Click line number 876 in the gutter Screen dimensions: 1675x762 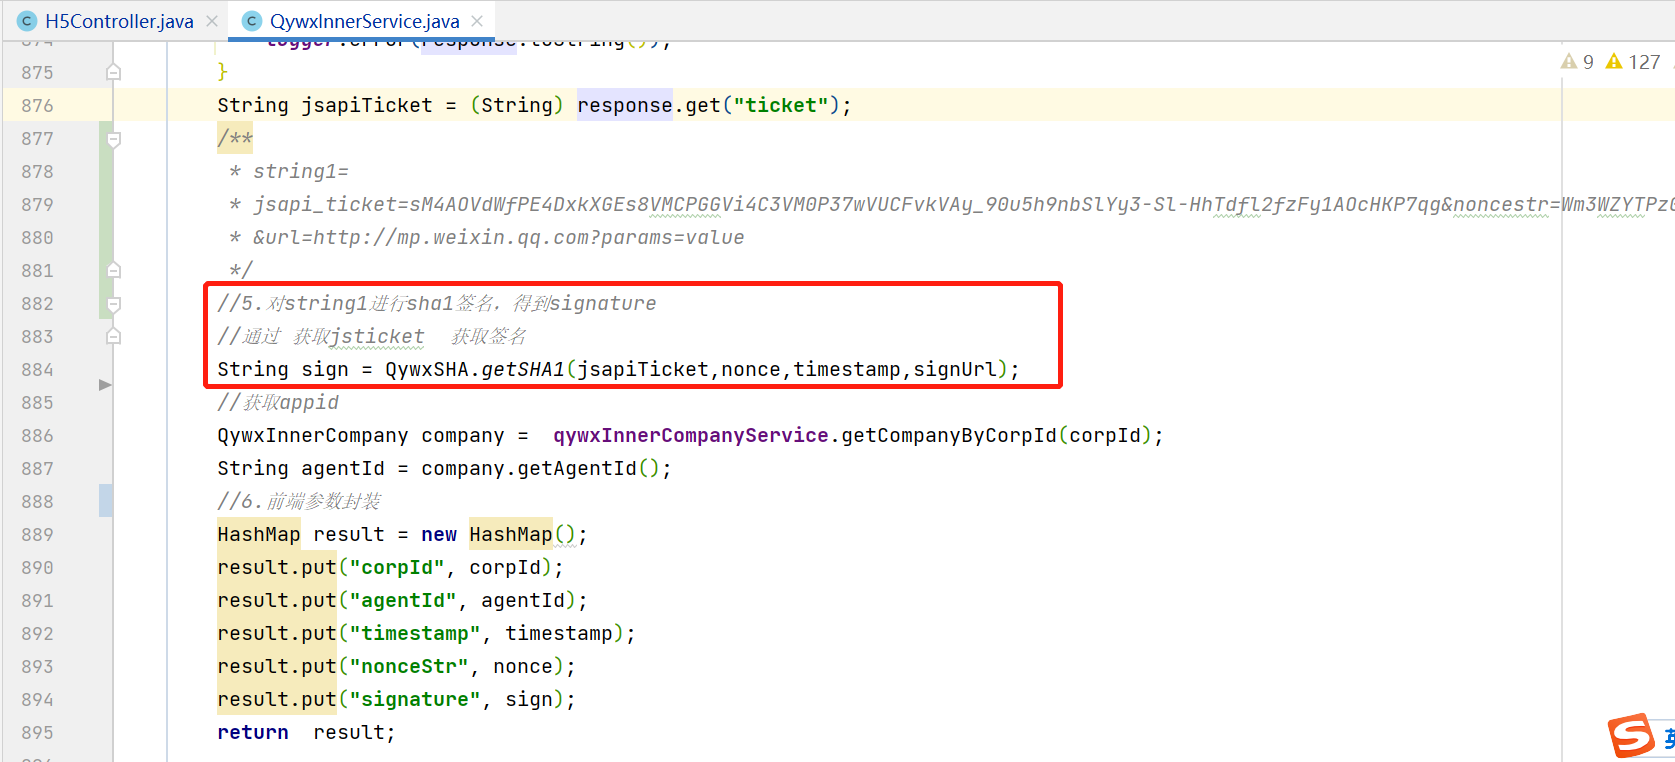tap(37, 105)
